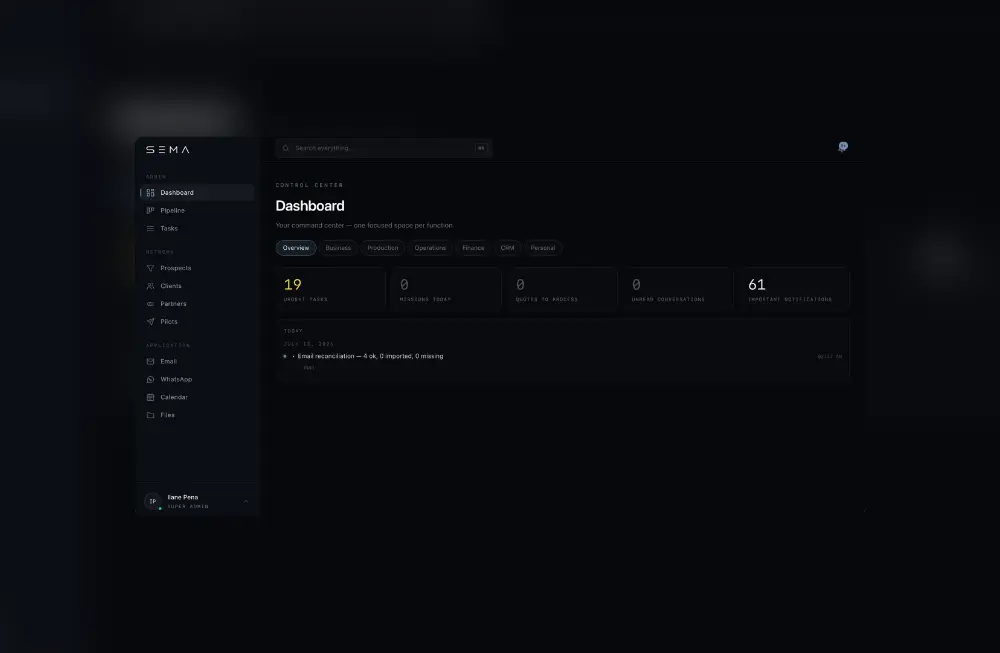Click the Email reconciliation activity entry
This screenshot has width=1000, height=653.
click(562, 360)
